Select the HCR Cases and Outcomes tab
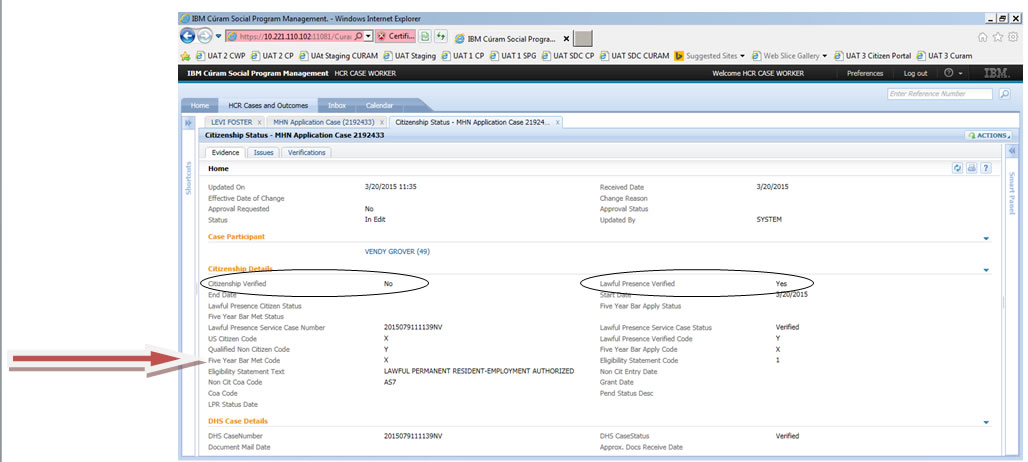The width and height of the screenshot is (1028, 462). (267, 106)
